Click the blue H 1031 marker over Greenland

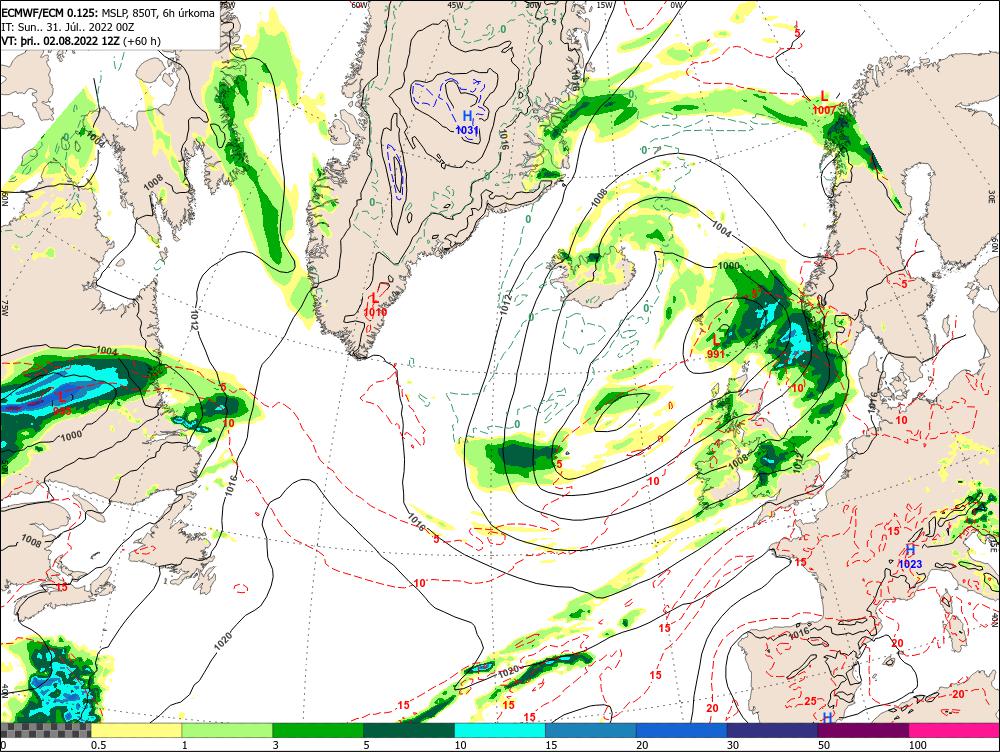[x=467, y=122]
